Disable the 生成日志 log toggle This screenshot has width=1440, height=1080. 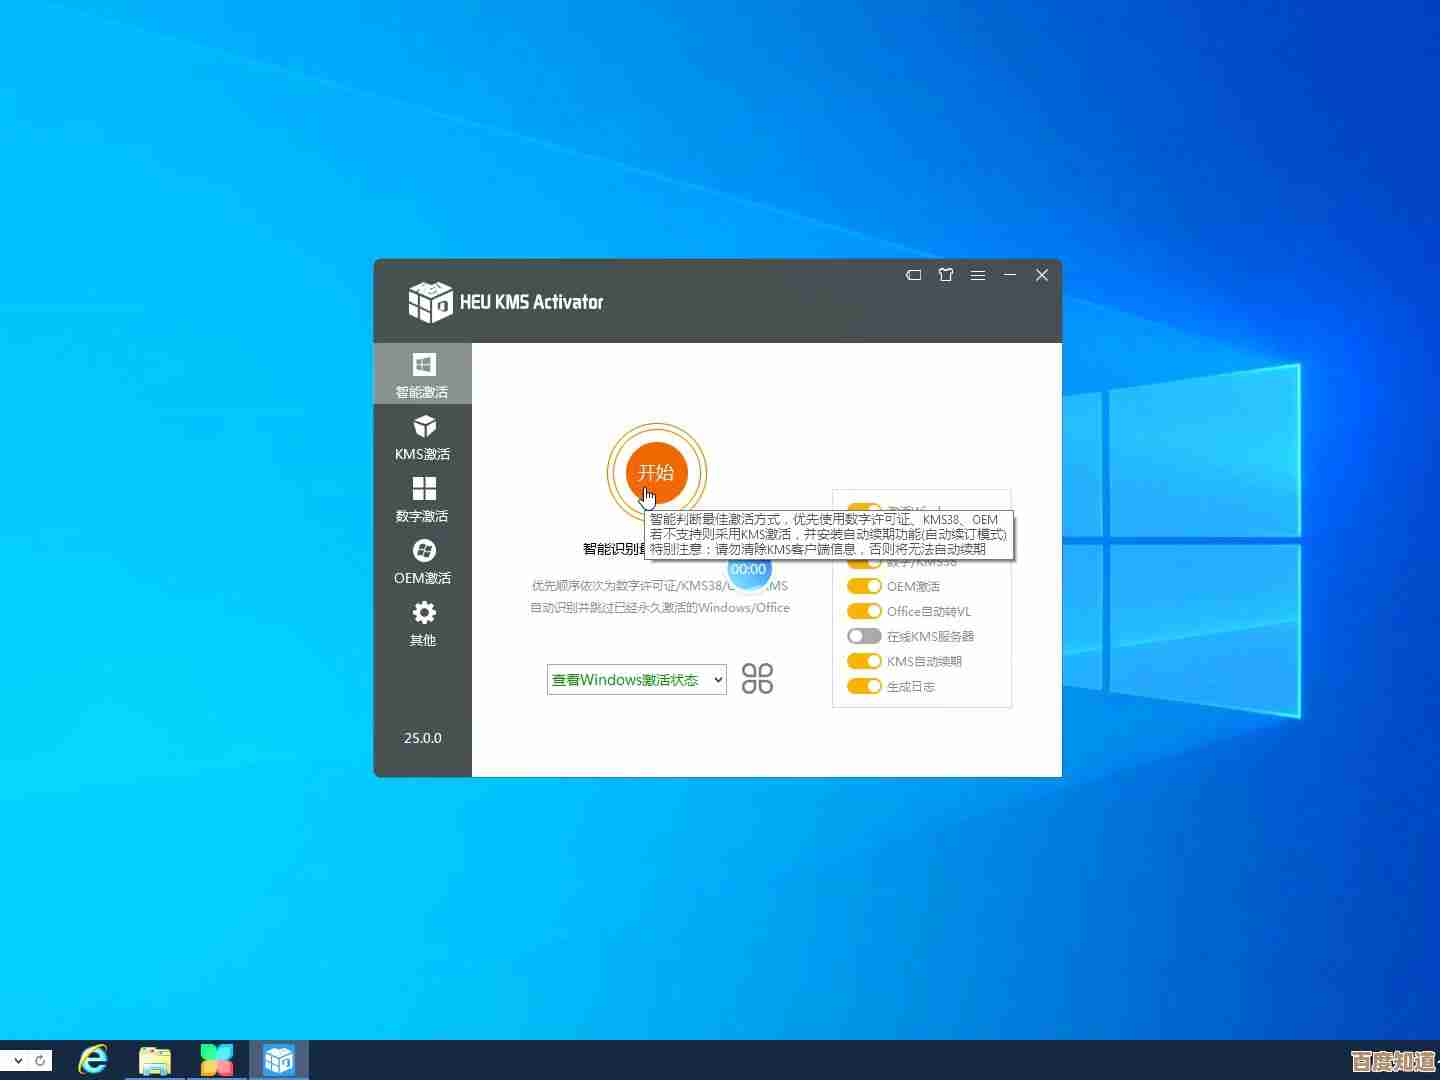(864, 686)
